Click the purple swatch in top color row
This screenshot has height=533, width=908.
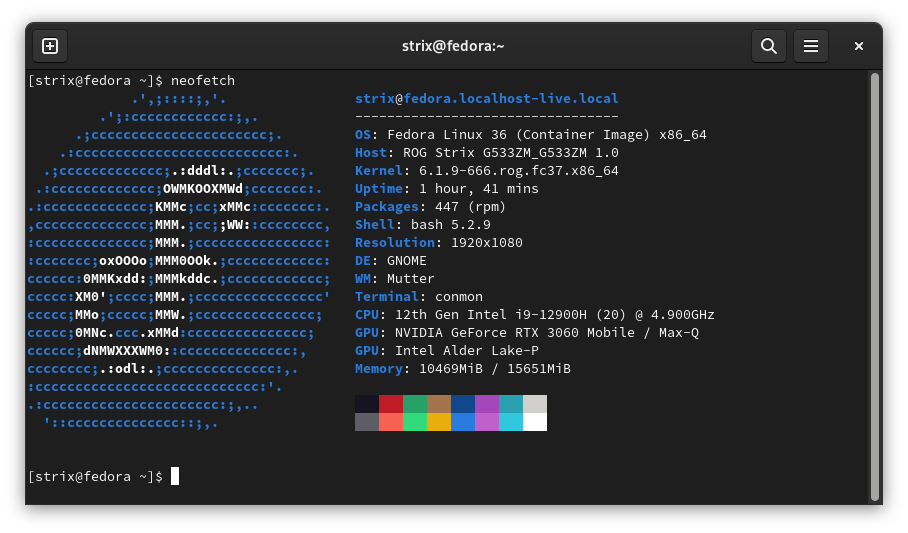coord(487,404)
